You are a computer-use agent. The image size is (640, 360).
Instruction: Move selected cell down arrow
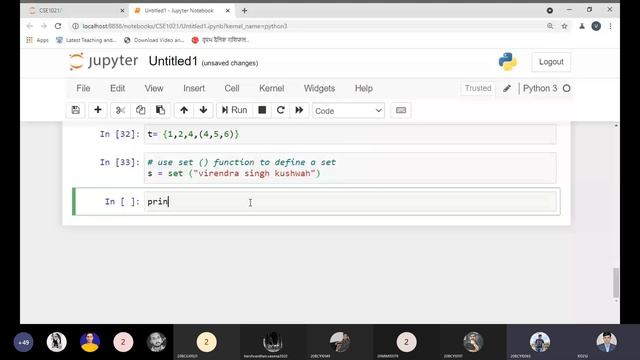pyautogui.click(x=203, y=110)
